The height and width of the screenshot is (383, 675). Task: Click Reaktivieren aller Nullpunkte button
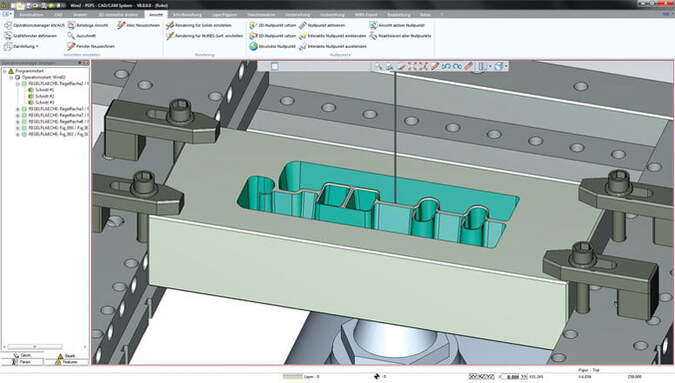coord(400,36)
